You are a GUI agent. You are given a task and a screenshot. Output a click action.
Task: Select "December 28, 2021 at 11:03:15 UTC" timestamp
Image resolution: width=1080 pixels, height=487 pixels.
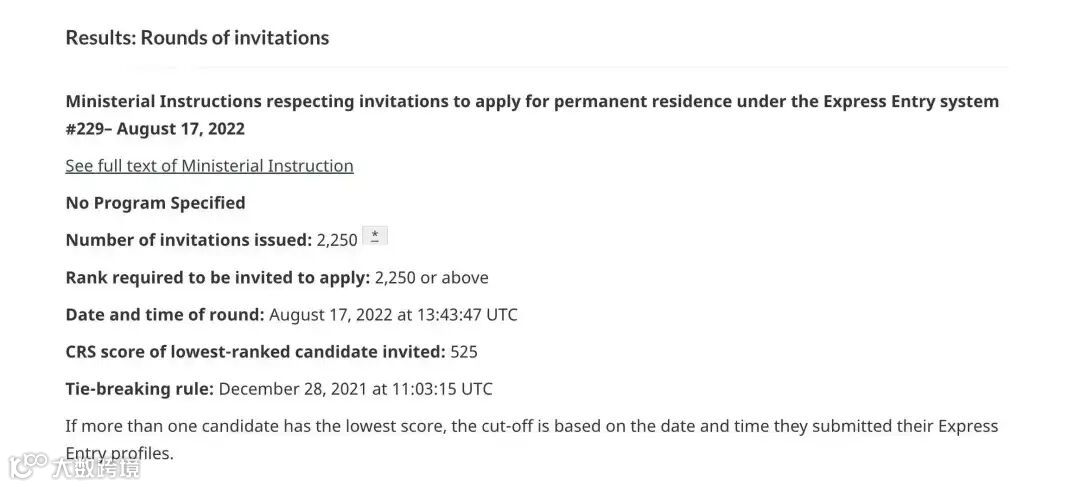pos(355,389)
